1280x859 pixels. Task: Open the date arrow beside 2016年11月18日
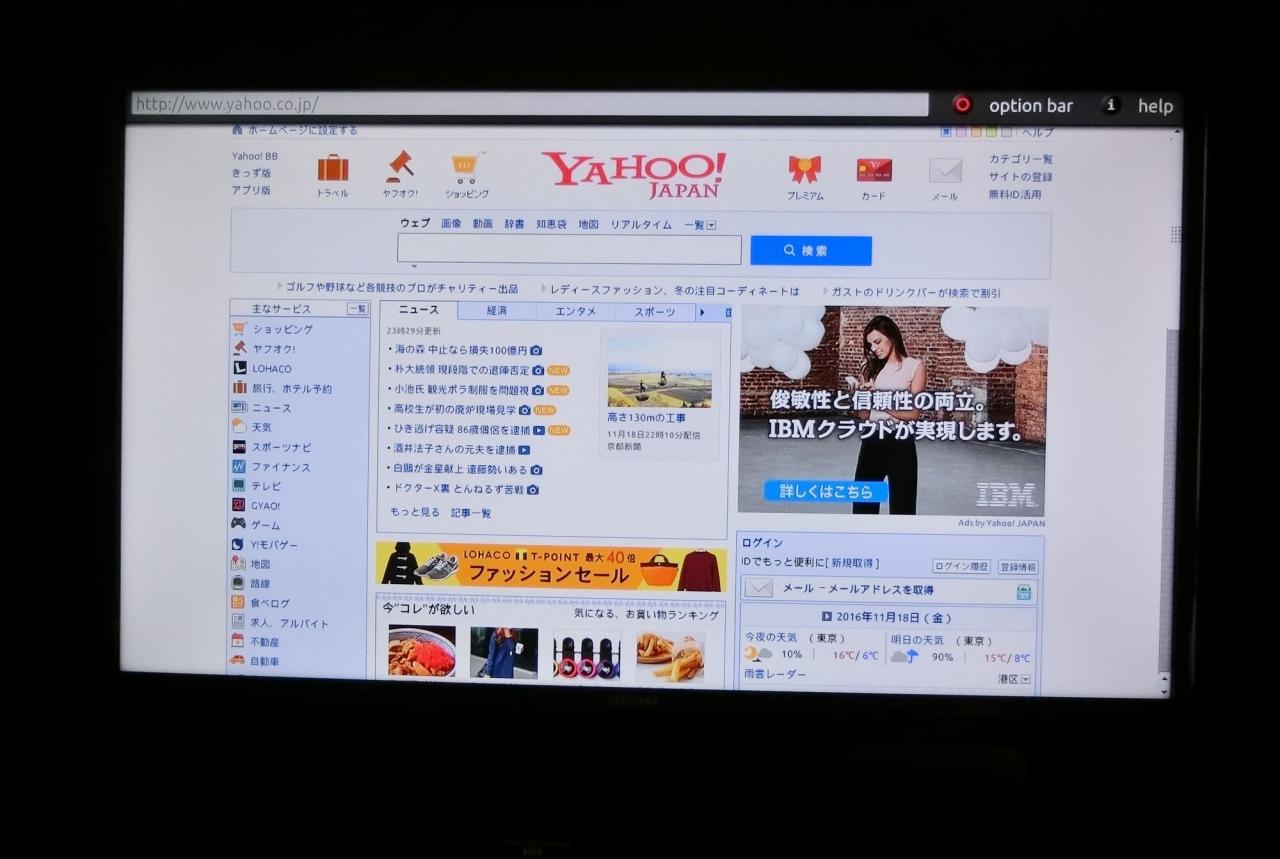[827, 617]
